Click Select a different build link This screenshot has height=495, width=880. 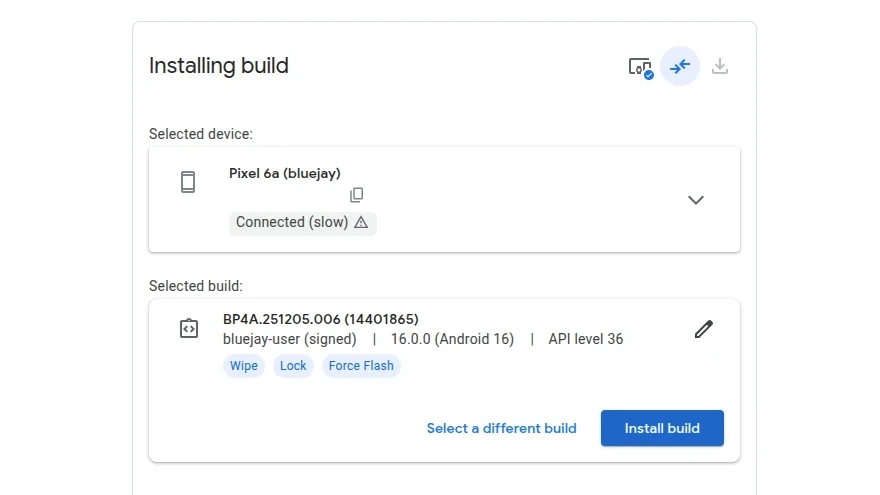(x=501, y=428)
